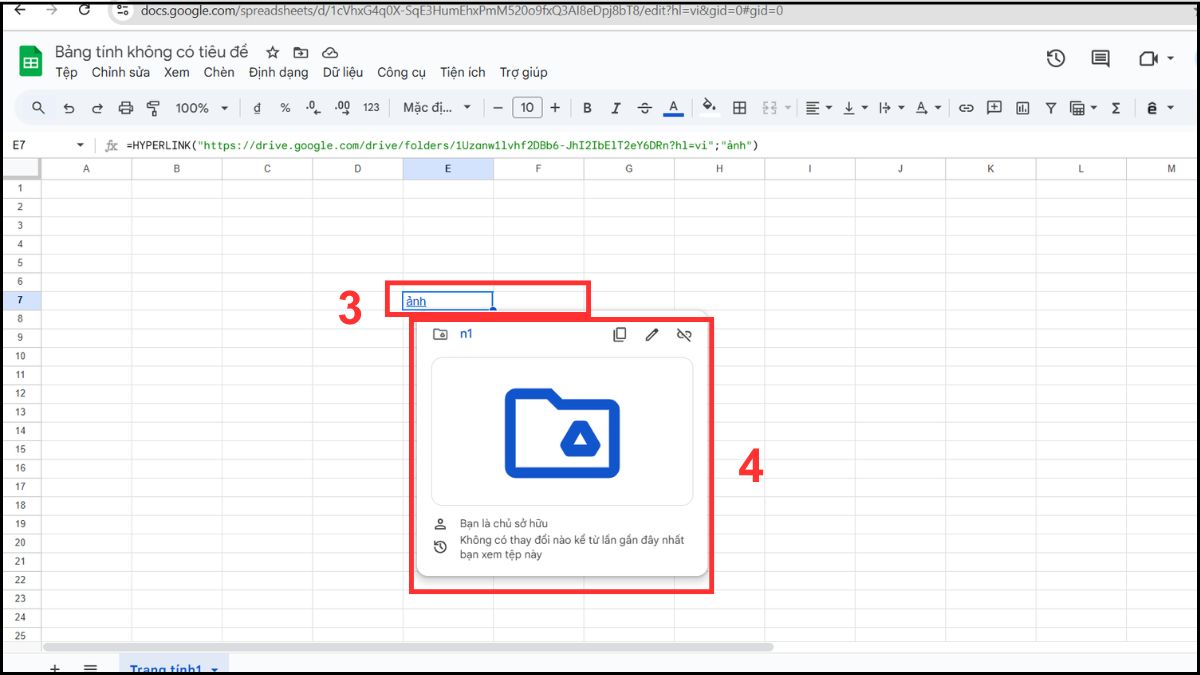Open the font size dropdown
1200x675 pixels.
point(527,108)
